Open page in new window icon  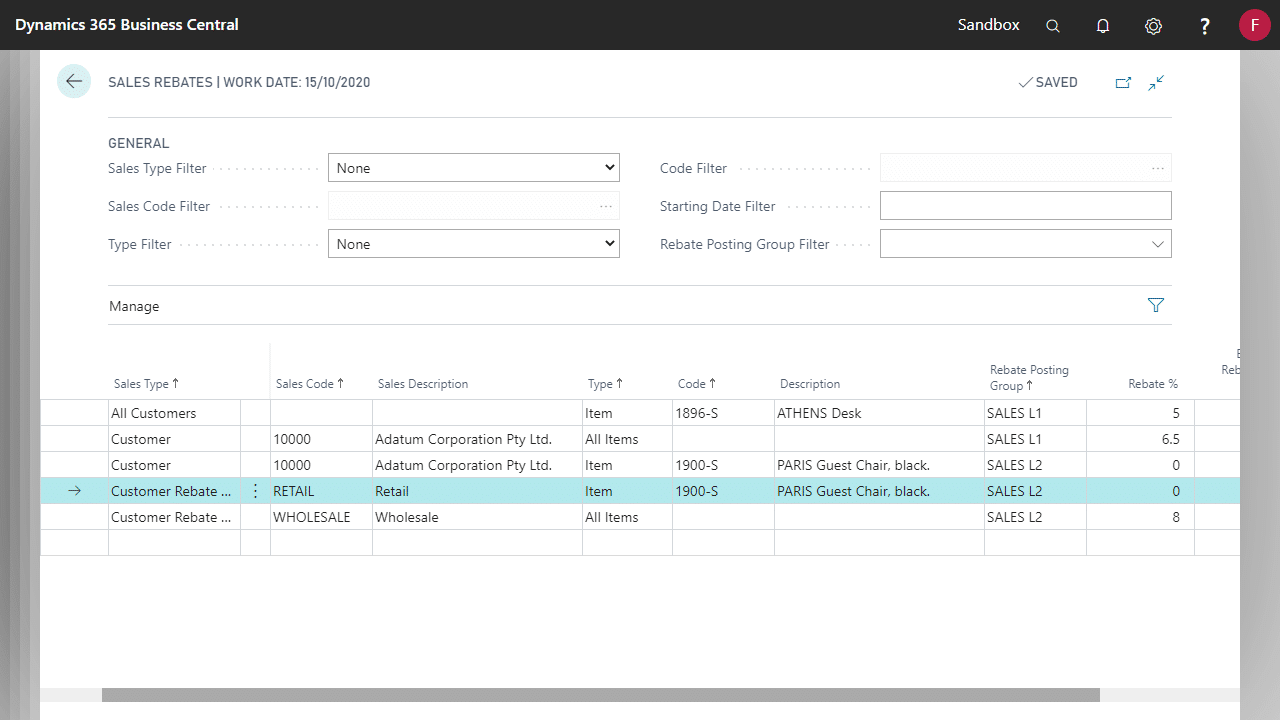[1123, 83]
